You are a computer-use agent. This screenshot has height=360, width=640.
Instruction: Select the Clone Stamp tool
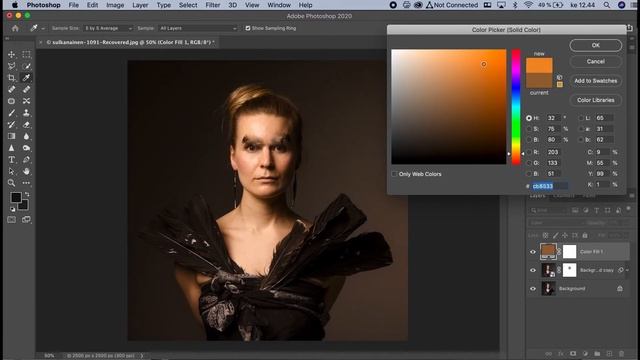coord(27,113)
